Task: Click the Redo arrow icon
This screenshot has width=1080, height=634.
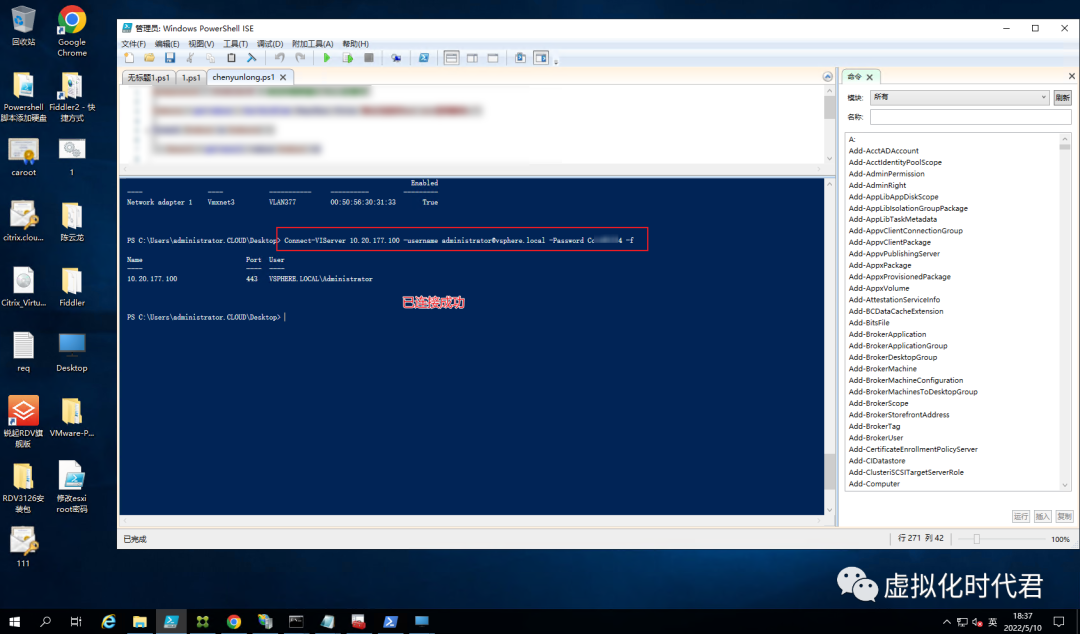Action: (x=300, y=59)
